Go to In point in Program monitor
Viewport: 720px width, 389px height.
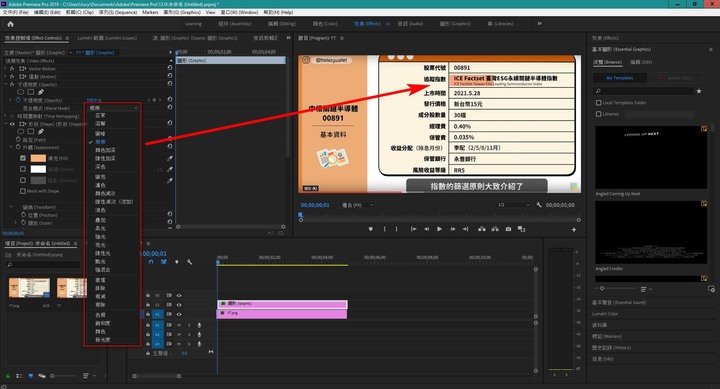(413, 229)
